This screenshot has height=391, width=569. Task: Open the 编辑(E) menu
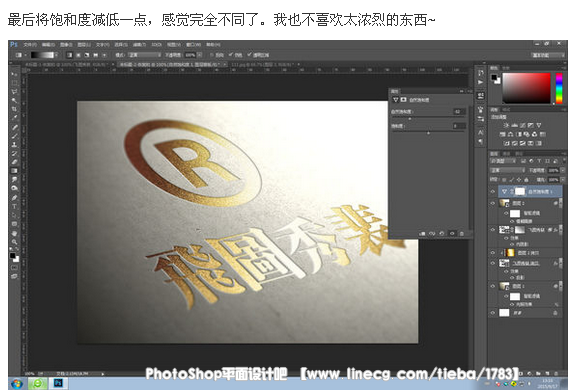[x=48, y=45]
